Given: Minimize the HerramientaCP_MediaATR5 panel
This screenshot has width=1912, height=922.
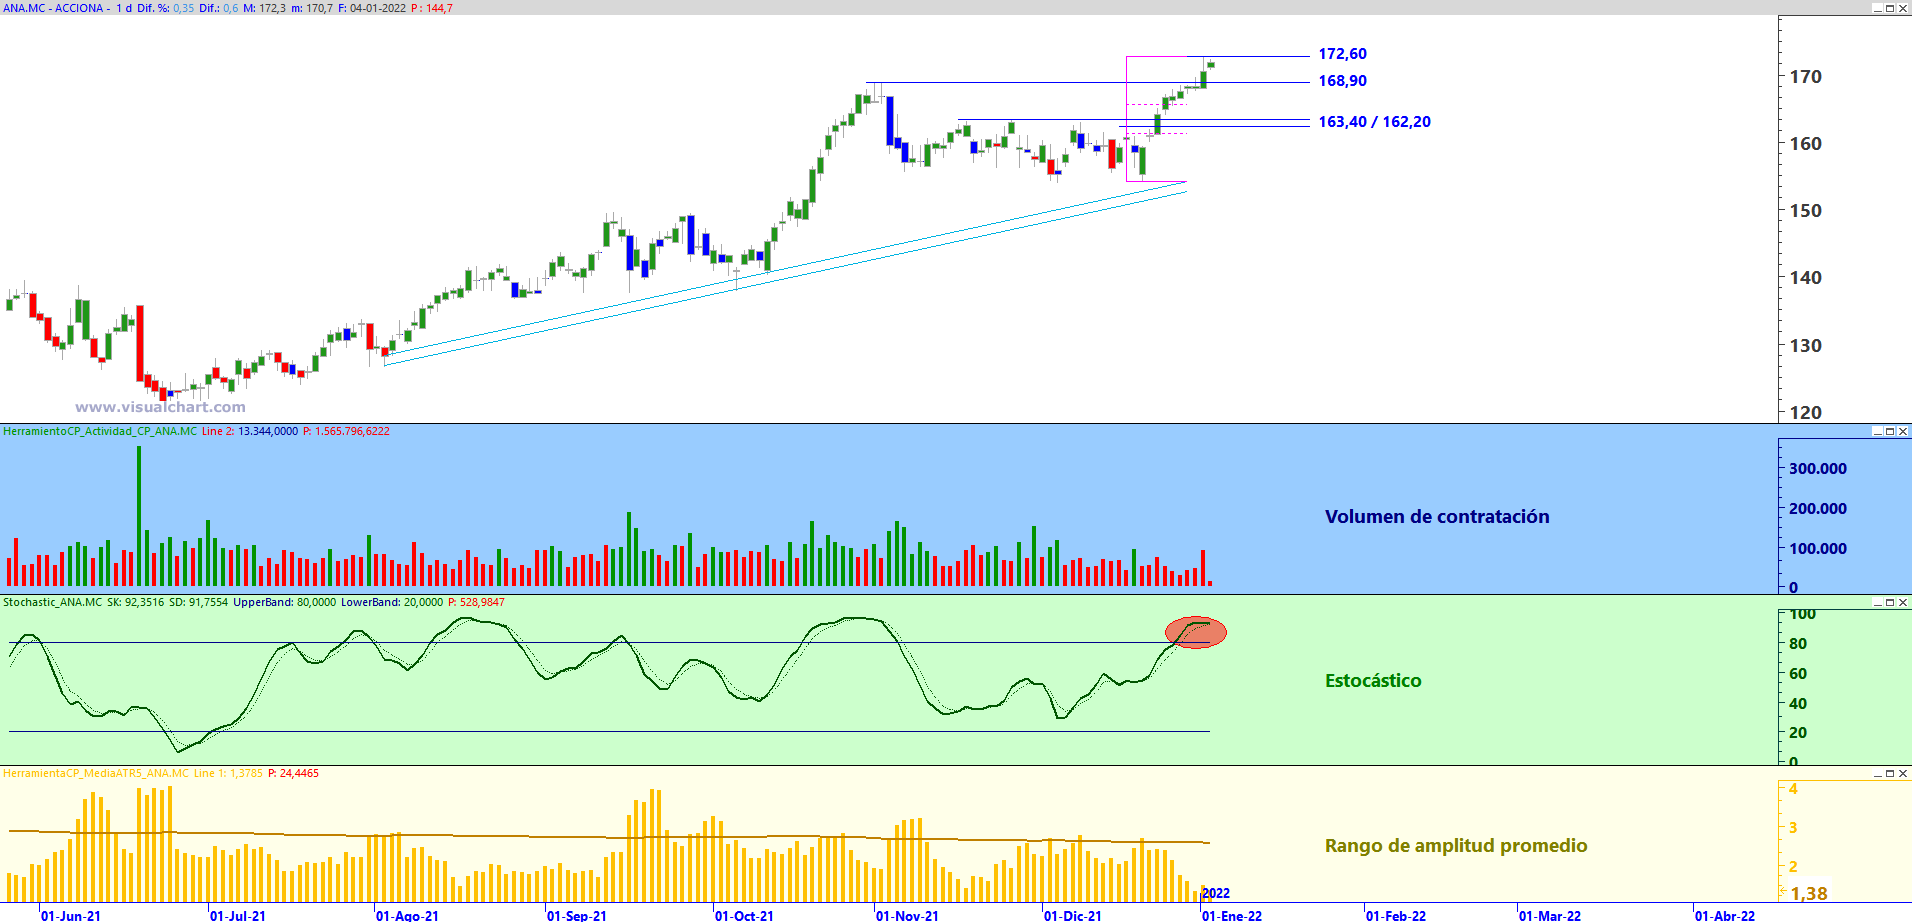Looking at the screenshot, I should [1877, 773].
